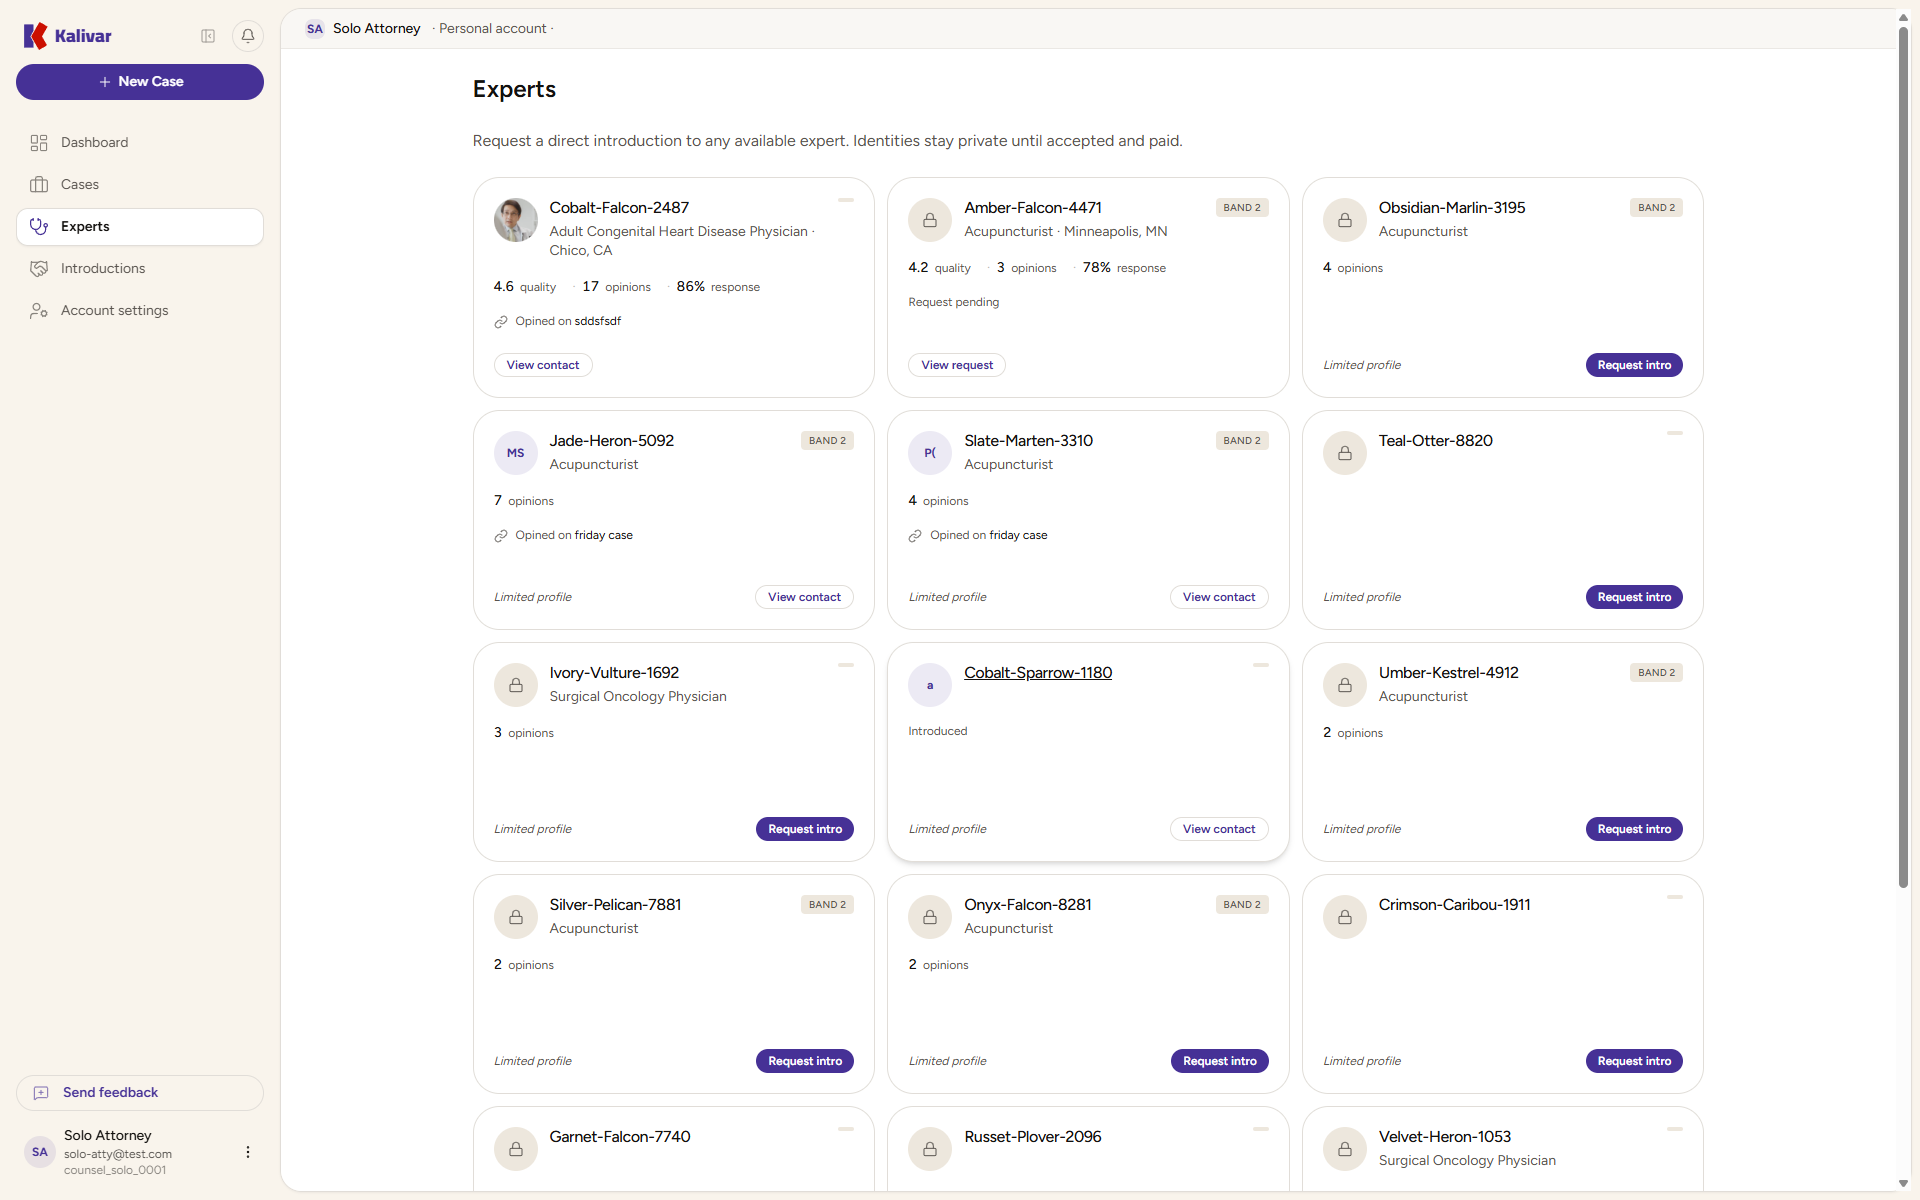
Task: View contact for Jade-Heron-5092
Action: click(x=804, y=597)
